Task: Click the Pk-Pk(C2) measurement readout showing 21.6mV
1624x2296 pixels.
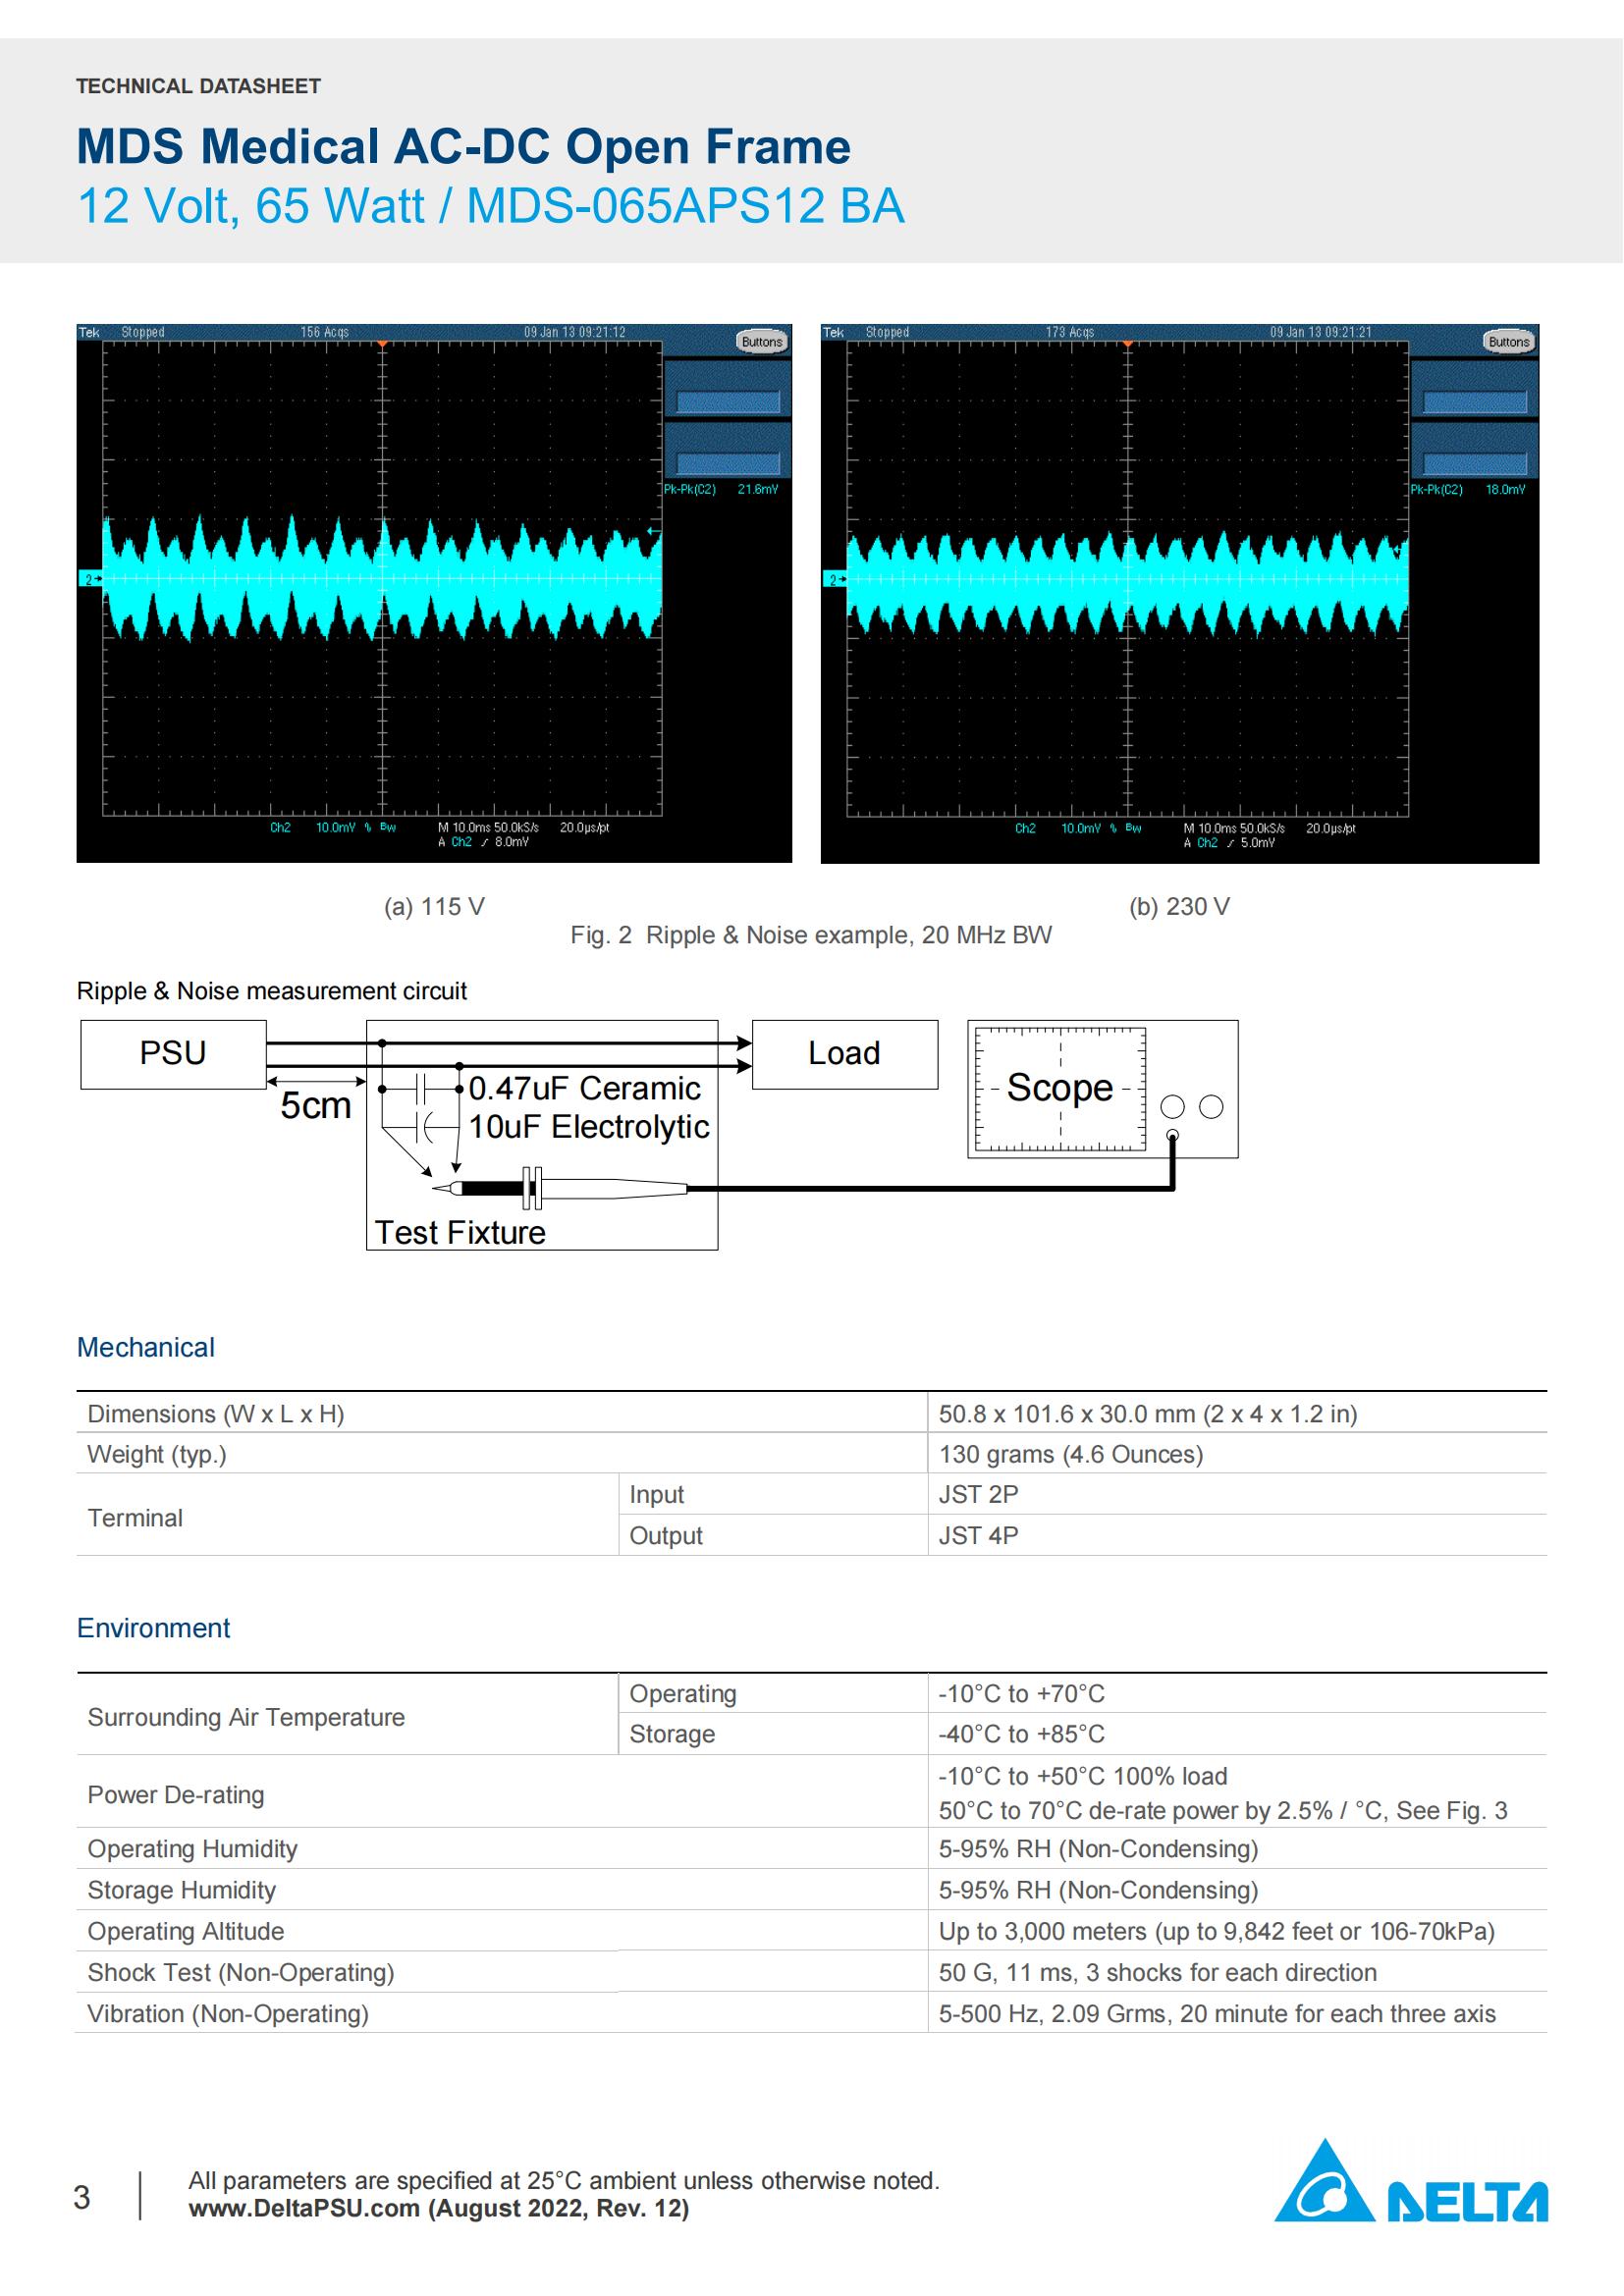Action: point(720,489)
